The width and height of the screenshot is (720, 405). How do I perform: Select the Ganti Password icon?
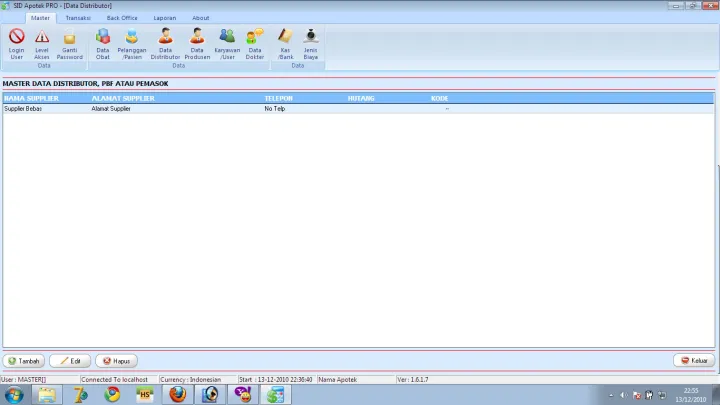click(x=70, y=44)
